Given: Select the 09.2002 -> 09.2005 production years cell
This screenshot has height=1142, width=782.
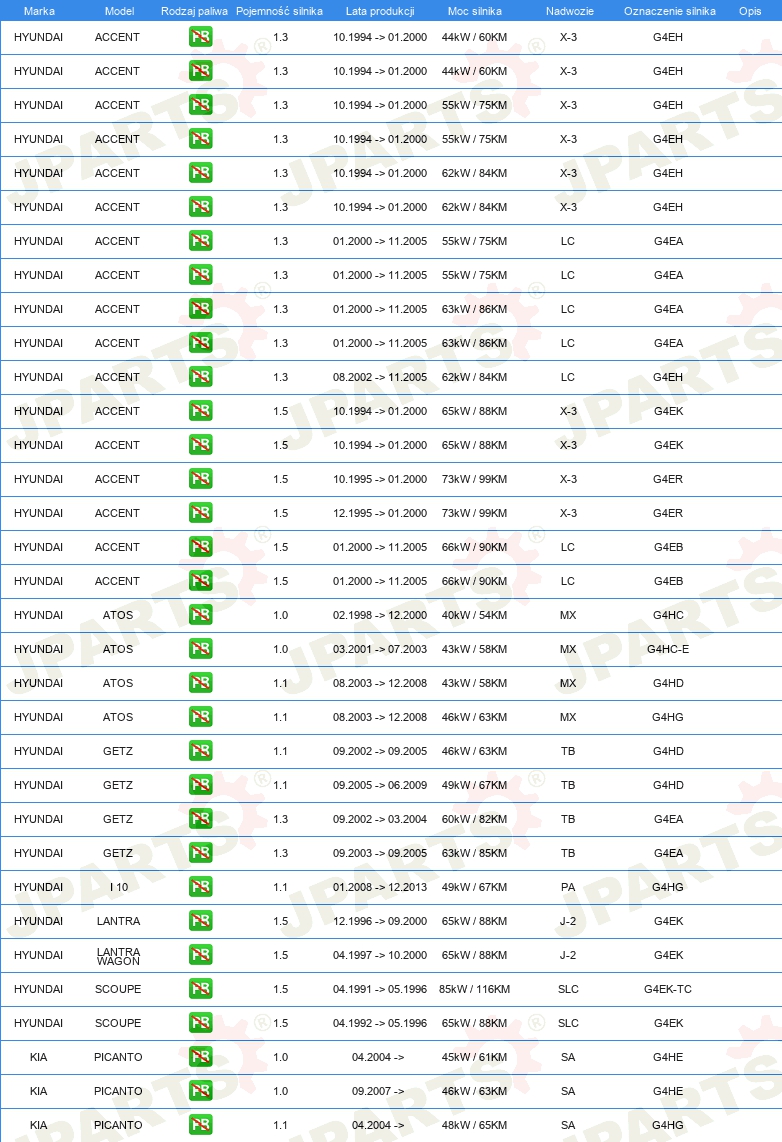Looking at the screenshot, I should click(x=380, y=751).
